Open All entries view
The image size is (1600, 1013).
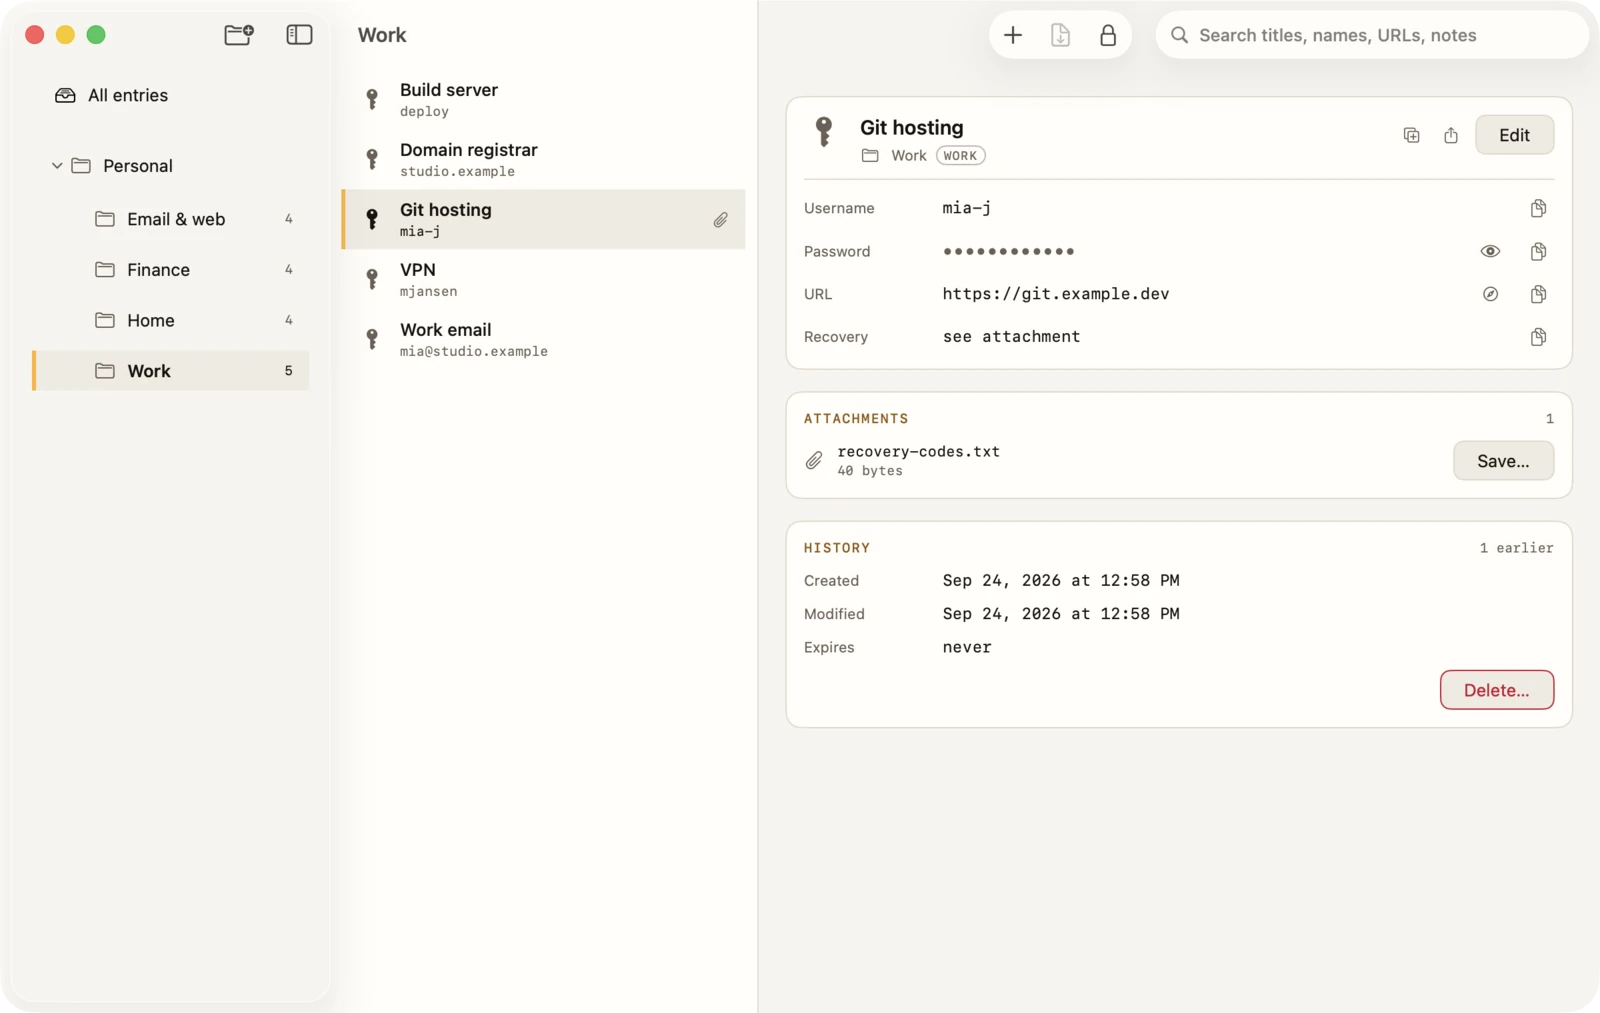point(171,95)
